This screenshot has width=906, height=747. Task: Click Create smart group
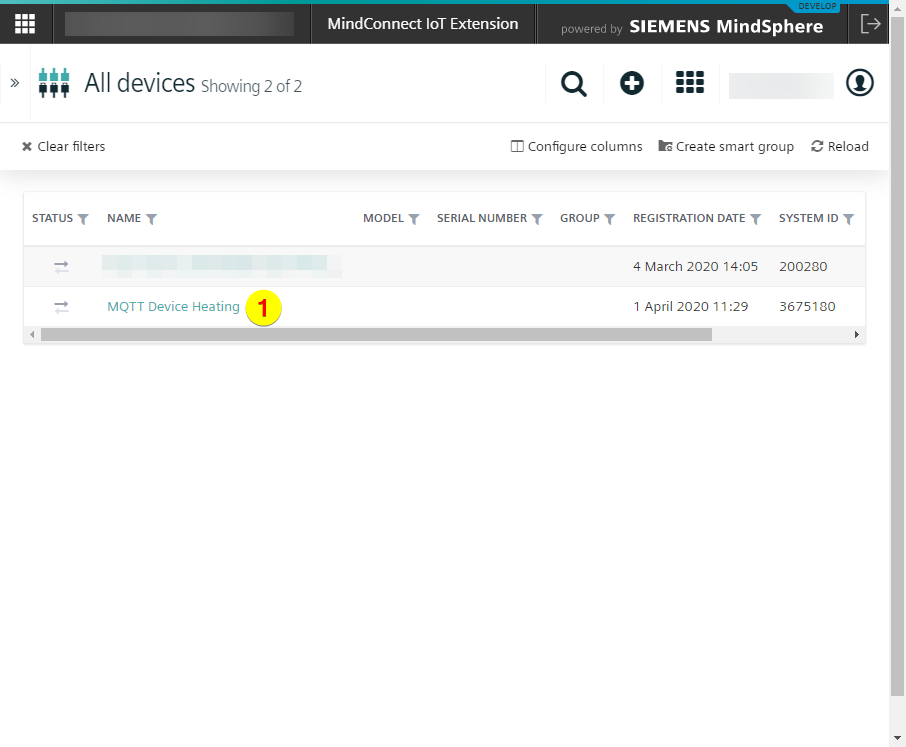726,147
